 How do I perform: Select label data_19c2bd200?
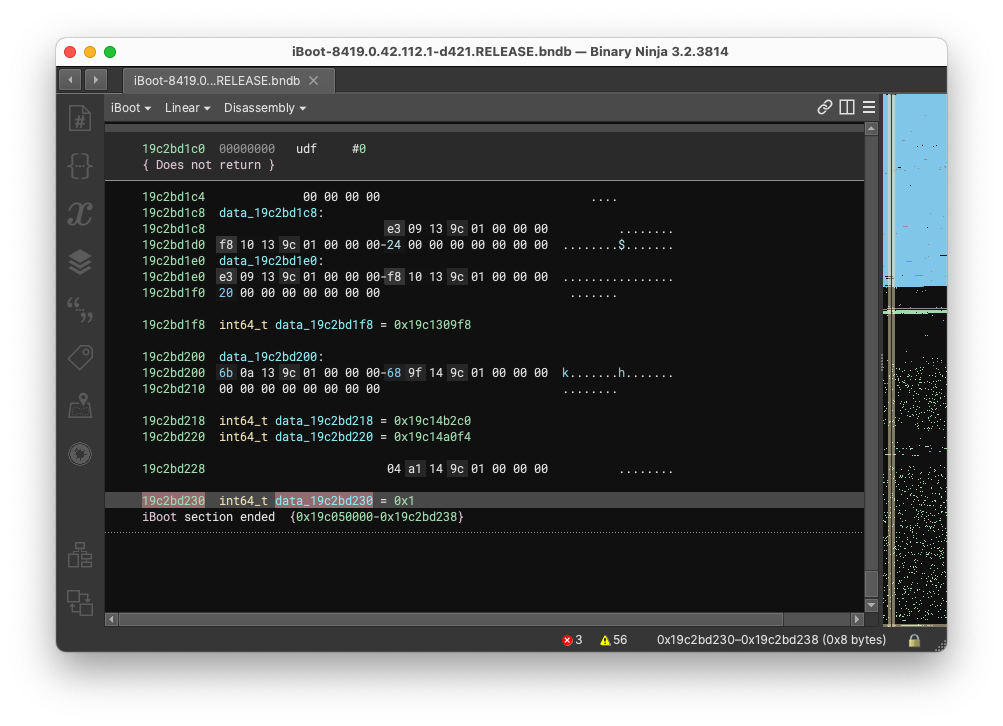(267, 357)
